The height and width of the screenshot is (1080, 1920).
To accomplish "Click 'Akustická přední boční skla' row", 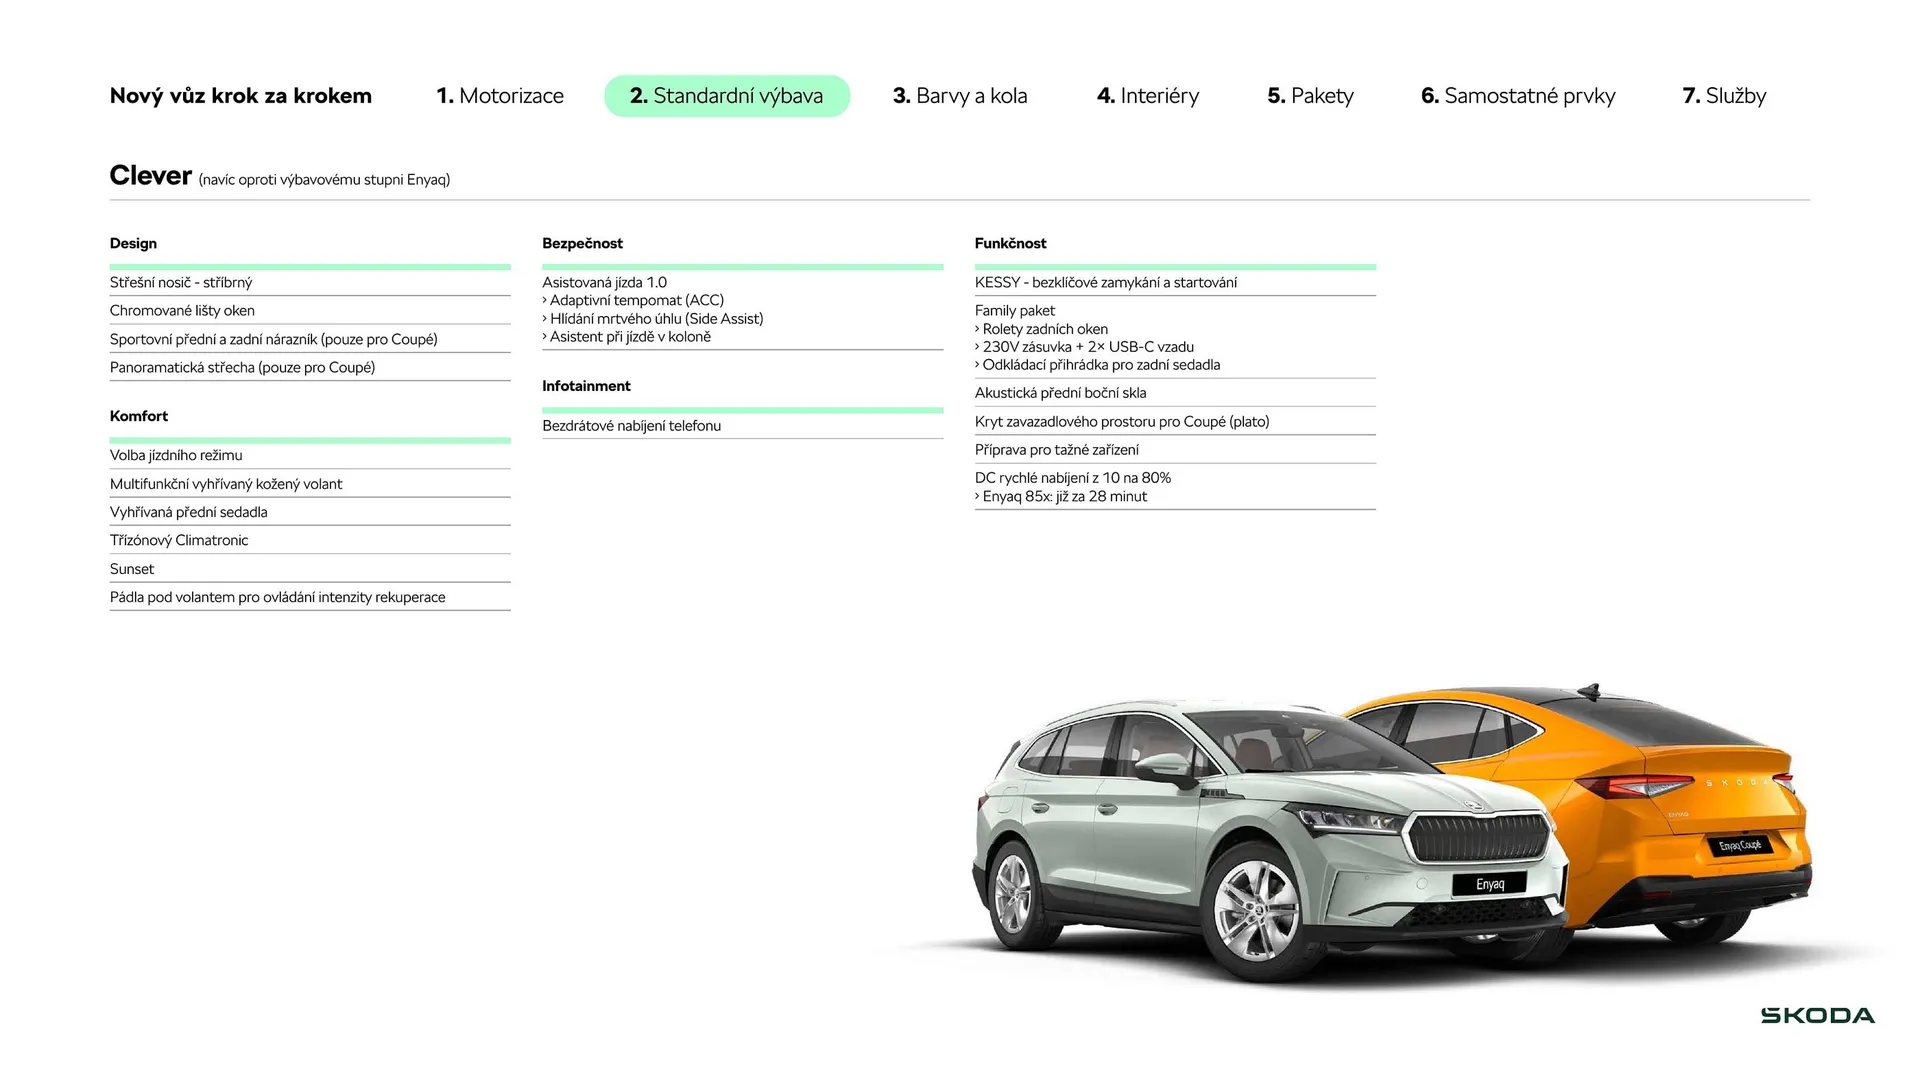I will tap(1175, 393).
